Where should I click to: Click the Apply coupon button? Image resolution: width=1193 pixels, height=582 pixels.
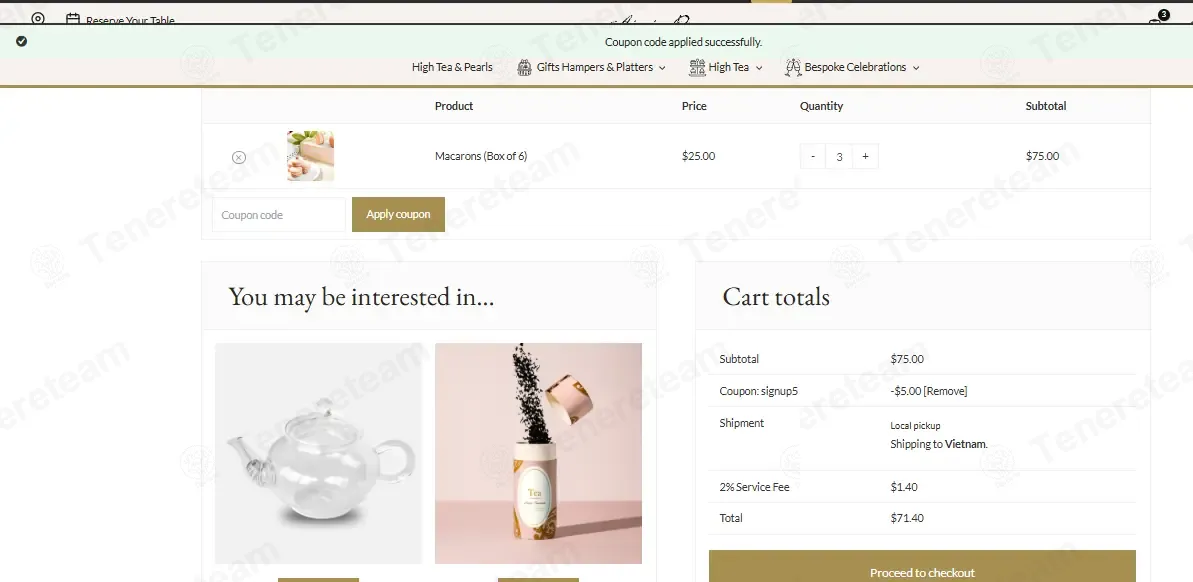coord(398,215)
